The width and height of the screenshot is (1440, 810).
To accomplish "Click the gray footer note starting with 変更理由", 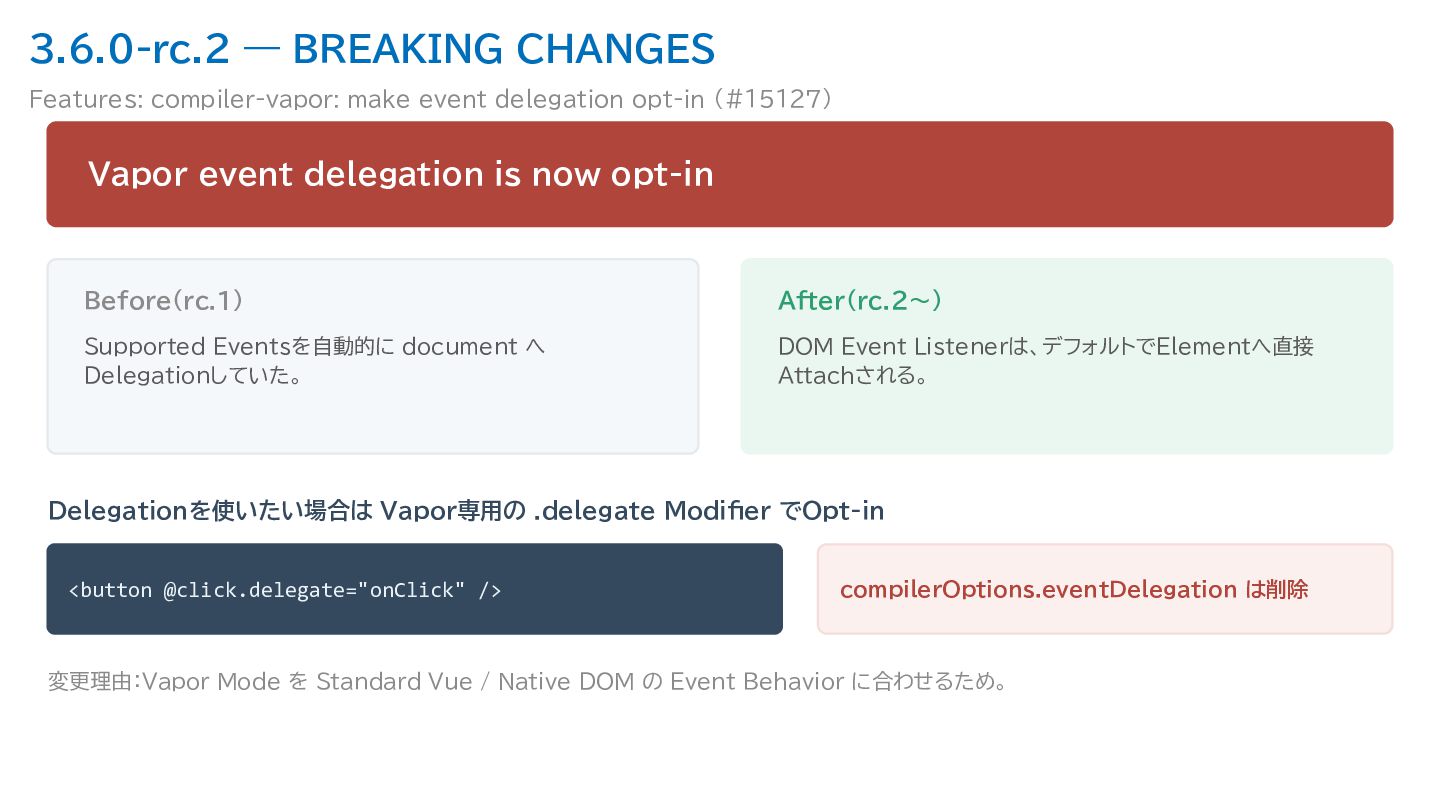I will 527,682.
